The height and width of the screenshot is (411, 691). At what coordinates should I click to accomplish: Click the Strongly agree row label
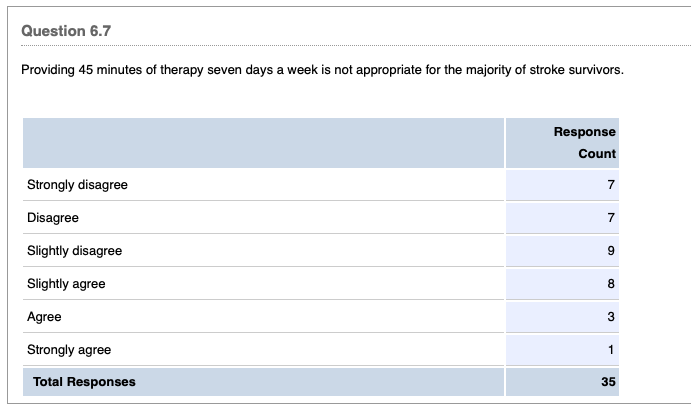[x=69, y=350]
